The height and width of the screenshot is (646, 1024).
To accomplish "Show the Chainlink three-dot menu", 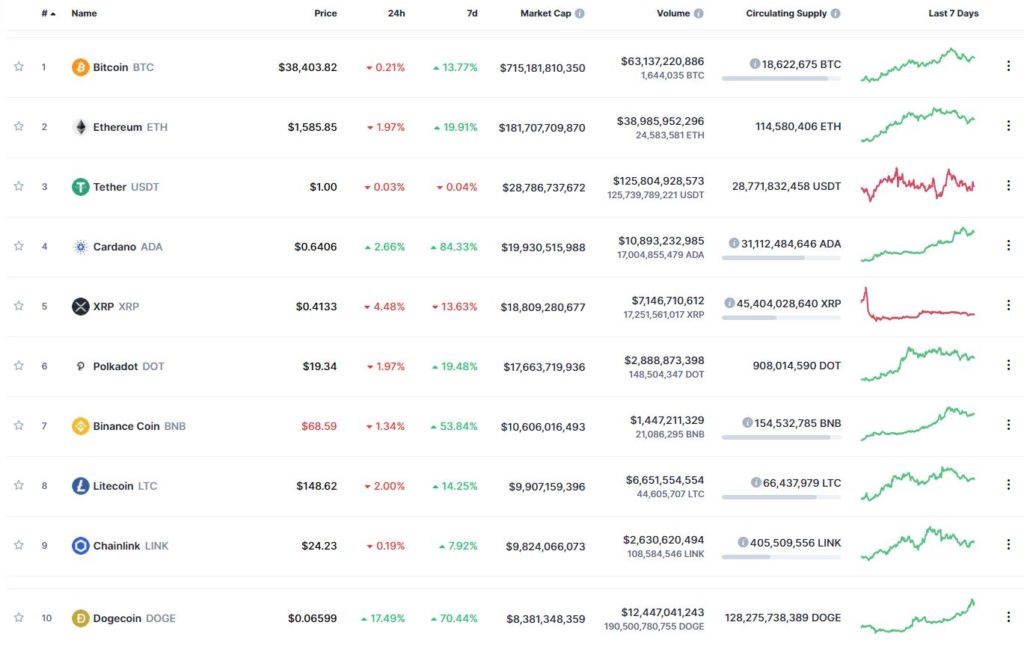I will pyautogui.click(x=1008, y=544).
